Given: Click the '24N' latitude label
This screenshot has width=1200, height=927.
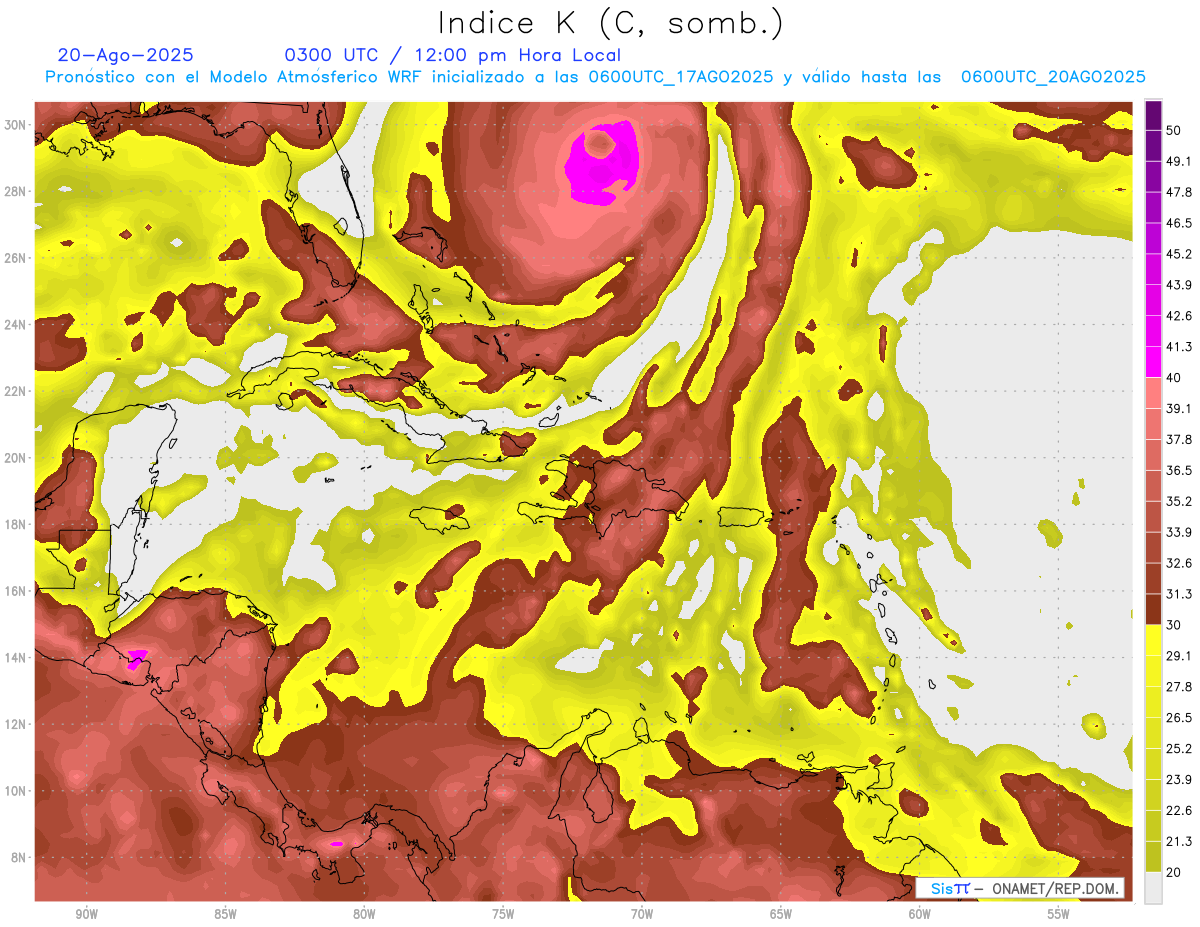Looking at the screenshot, I should (15, 324).
